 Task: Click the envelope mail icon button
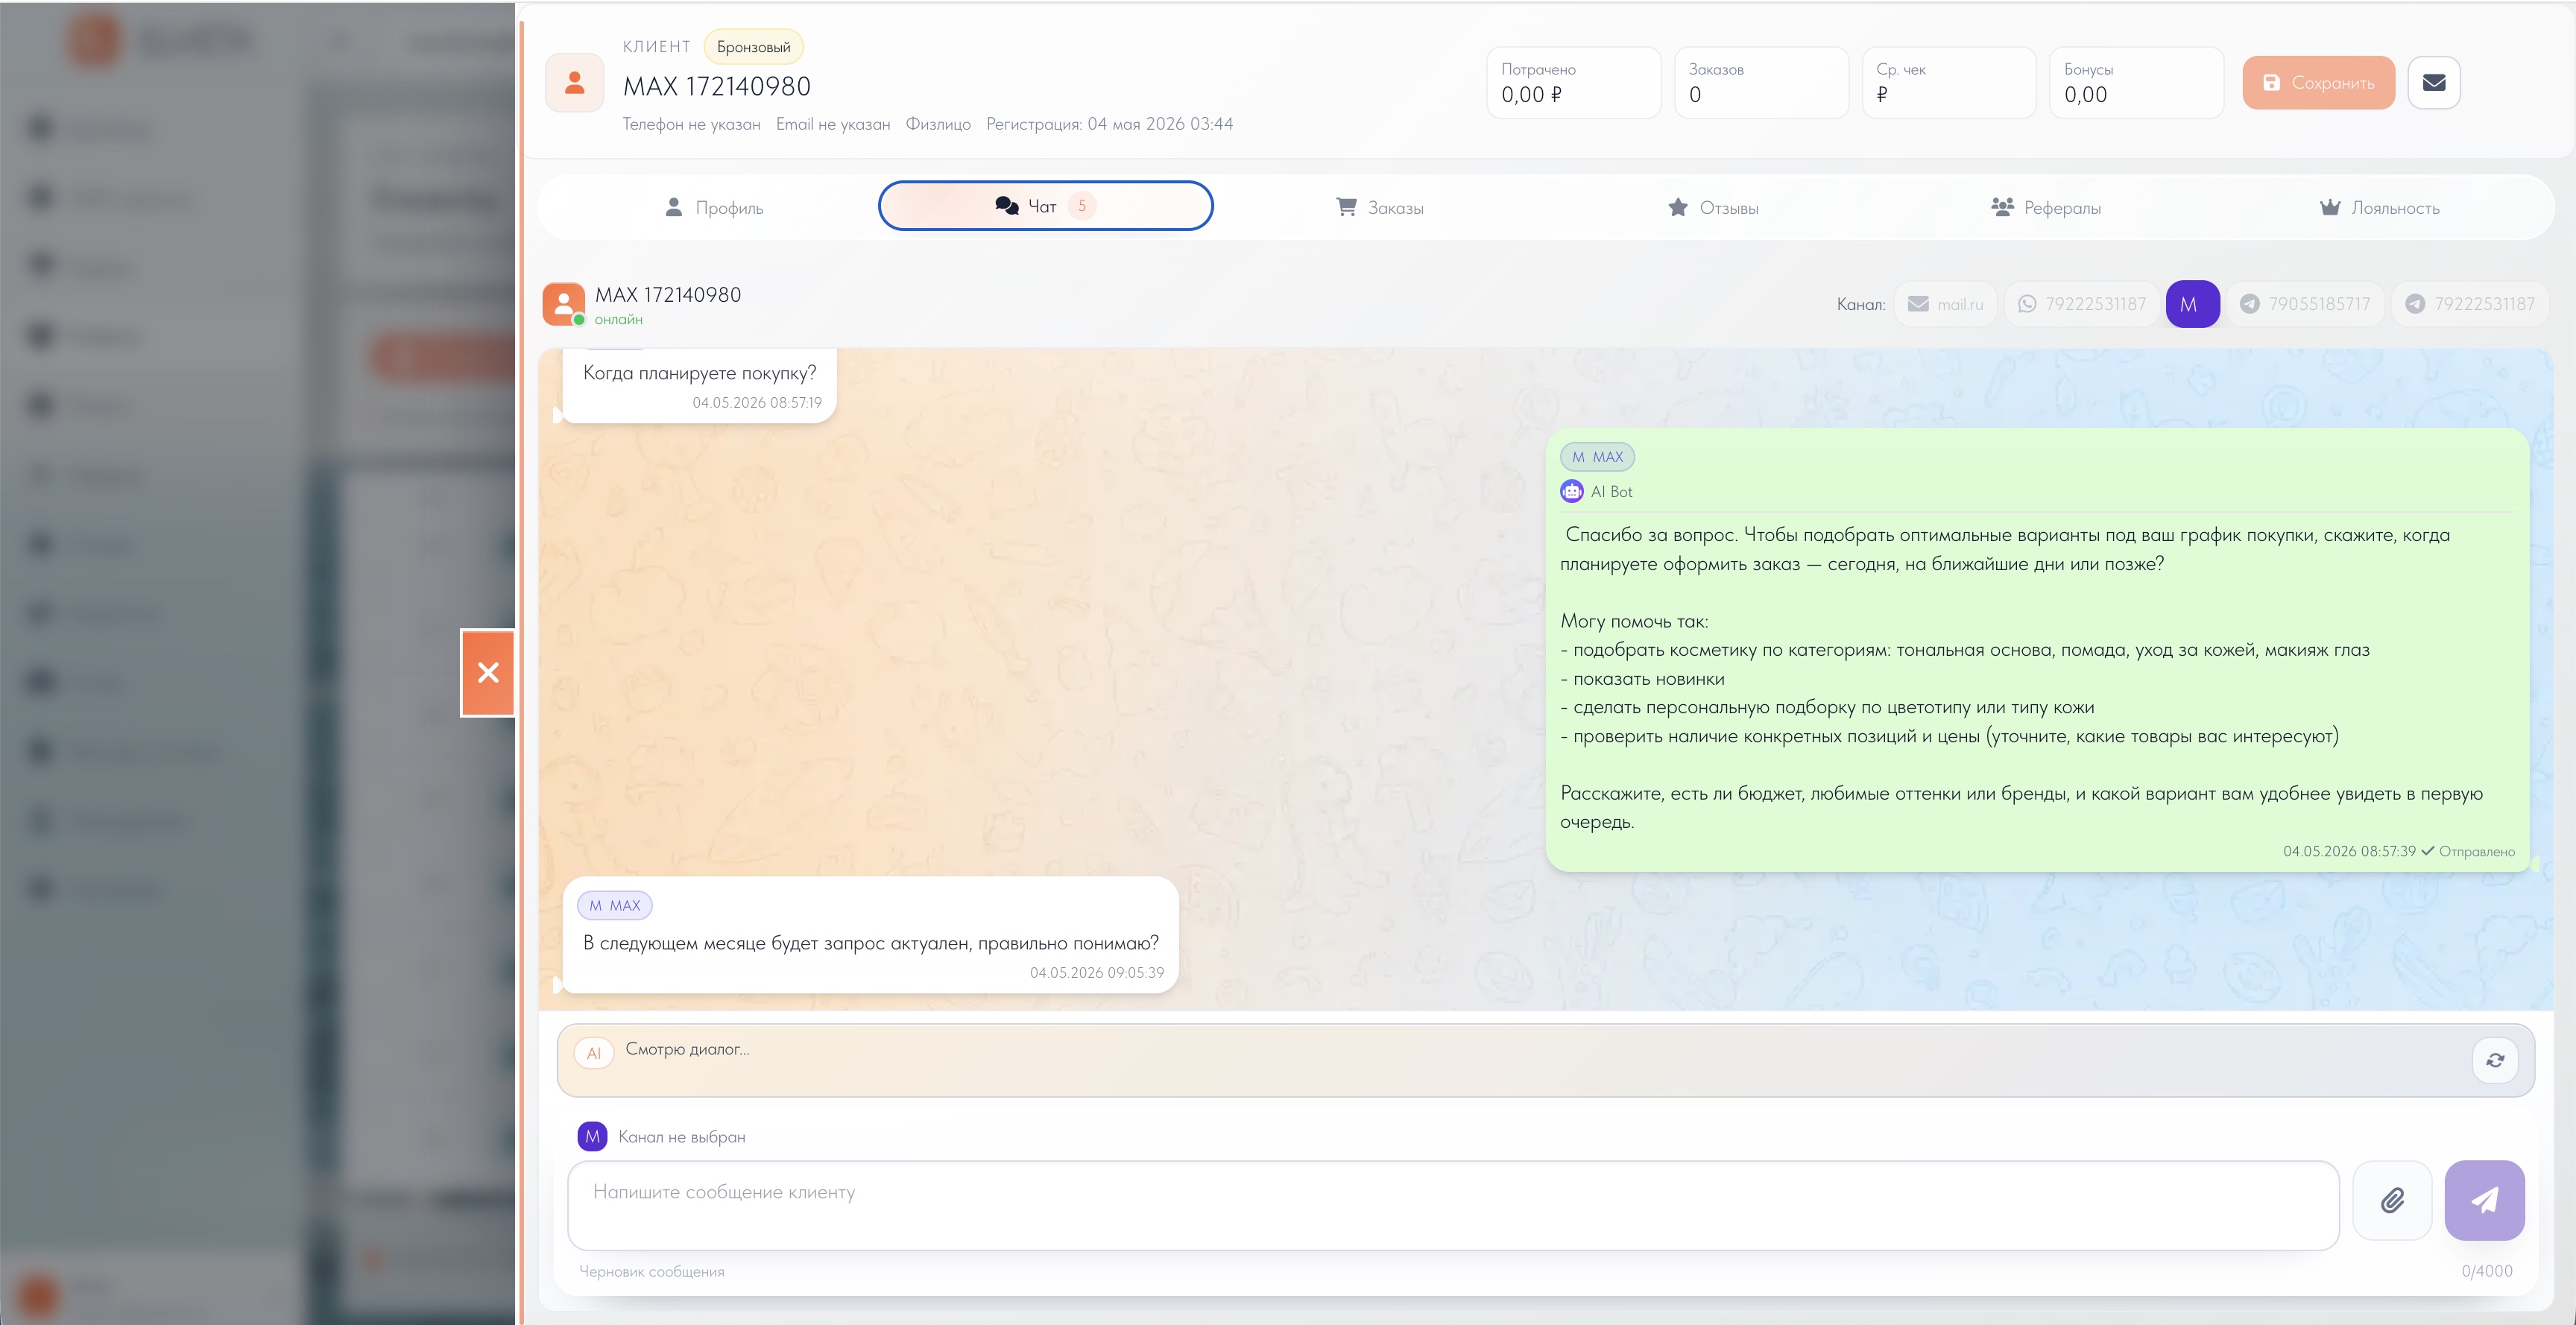point(2433,83)
